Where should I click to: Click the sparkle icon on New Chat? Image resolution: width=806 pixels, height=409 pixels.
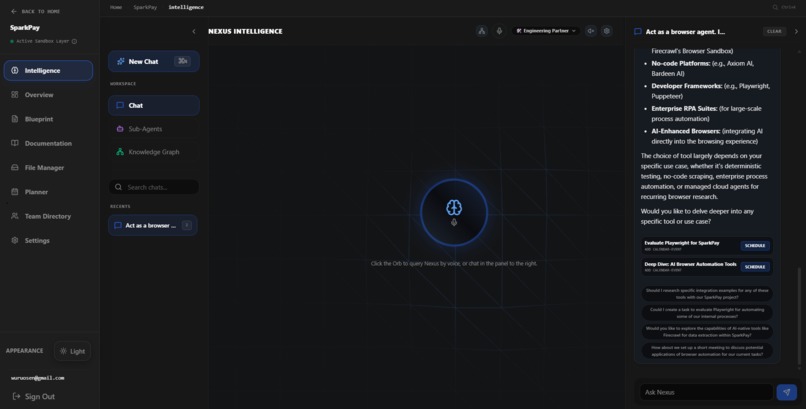click(121, 61)
